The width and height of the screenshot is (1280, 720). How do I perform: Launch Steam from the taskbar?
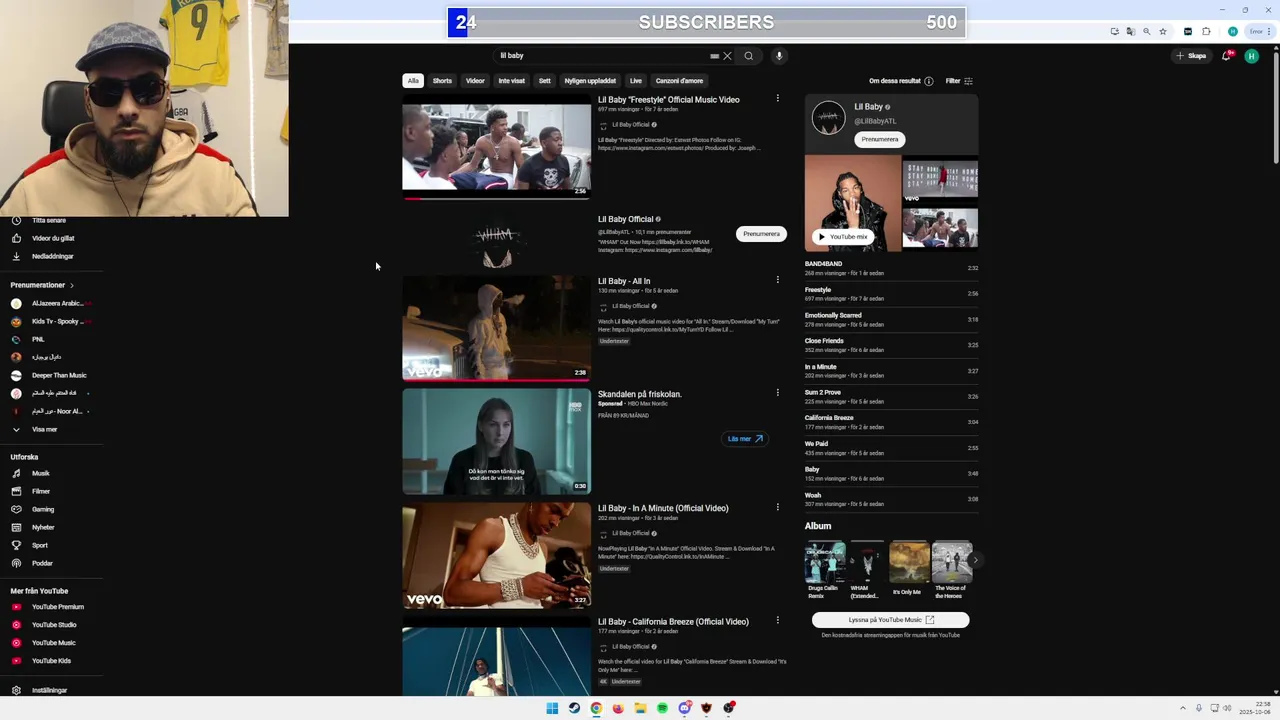pos(574,708)
